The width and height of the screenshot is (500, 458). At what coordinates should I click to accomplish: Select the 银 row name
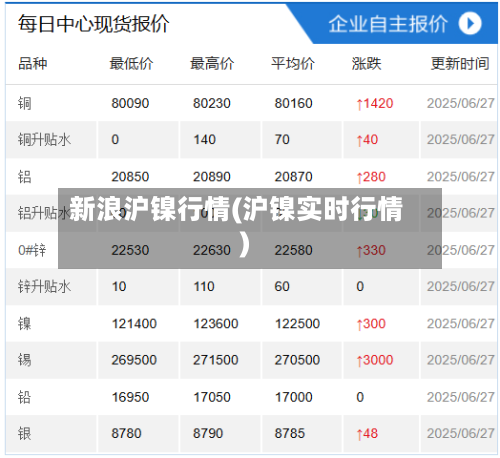pos(25,434)
